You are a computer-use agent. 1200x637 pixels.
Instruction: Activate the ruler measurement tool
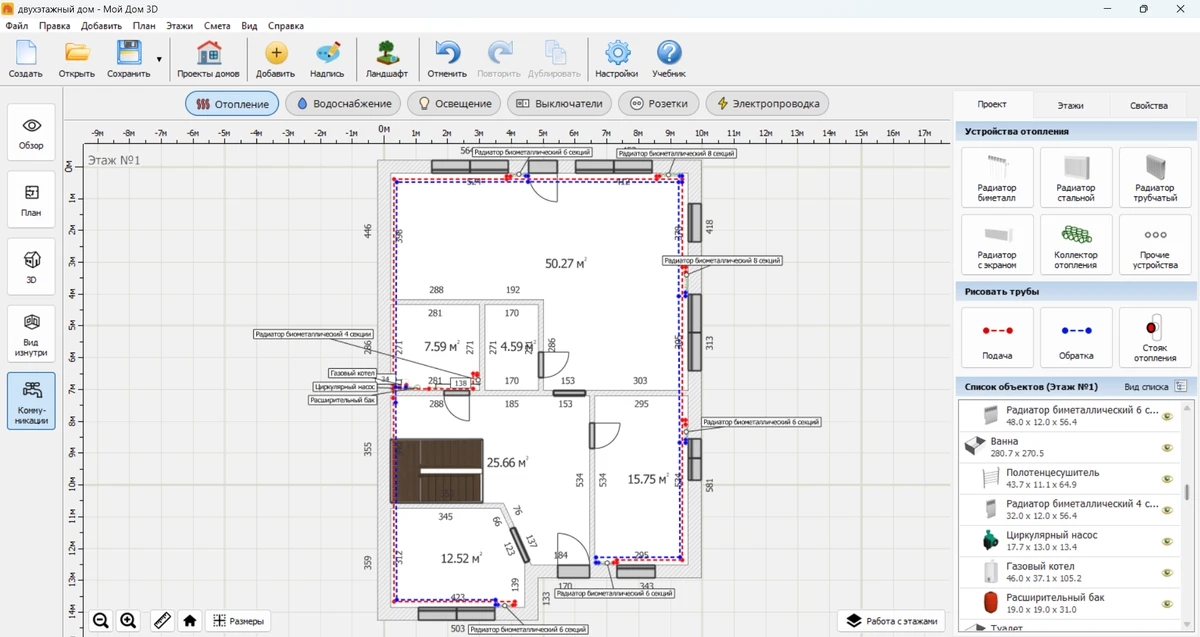coord(162,621)
